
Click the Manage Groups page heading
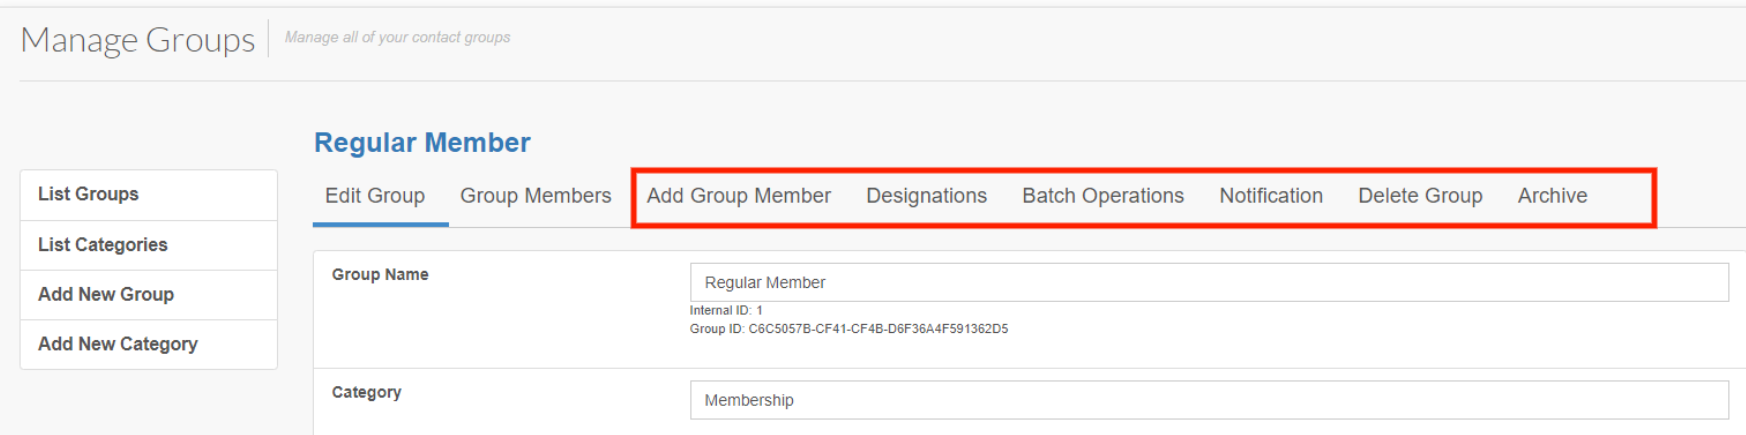coord(138,40)
